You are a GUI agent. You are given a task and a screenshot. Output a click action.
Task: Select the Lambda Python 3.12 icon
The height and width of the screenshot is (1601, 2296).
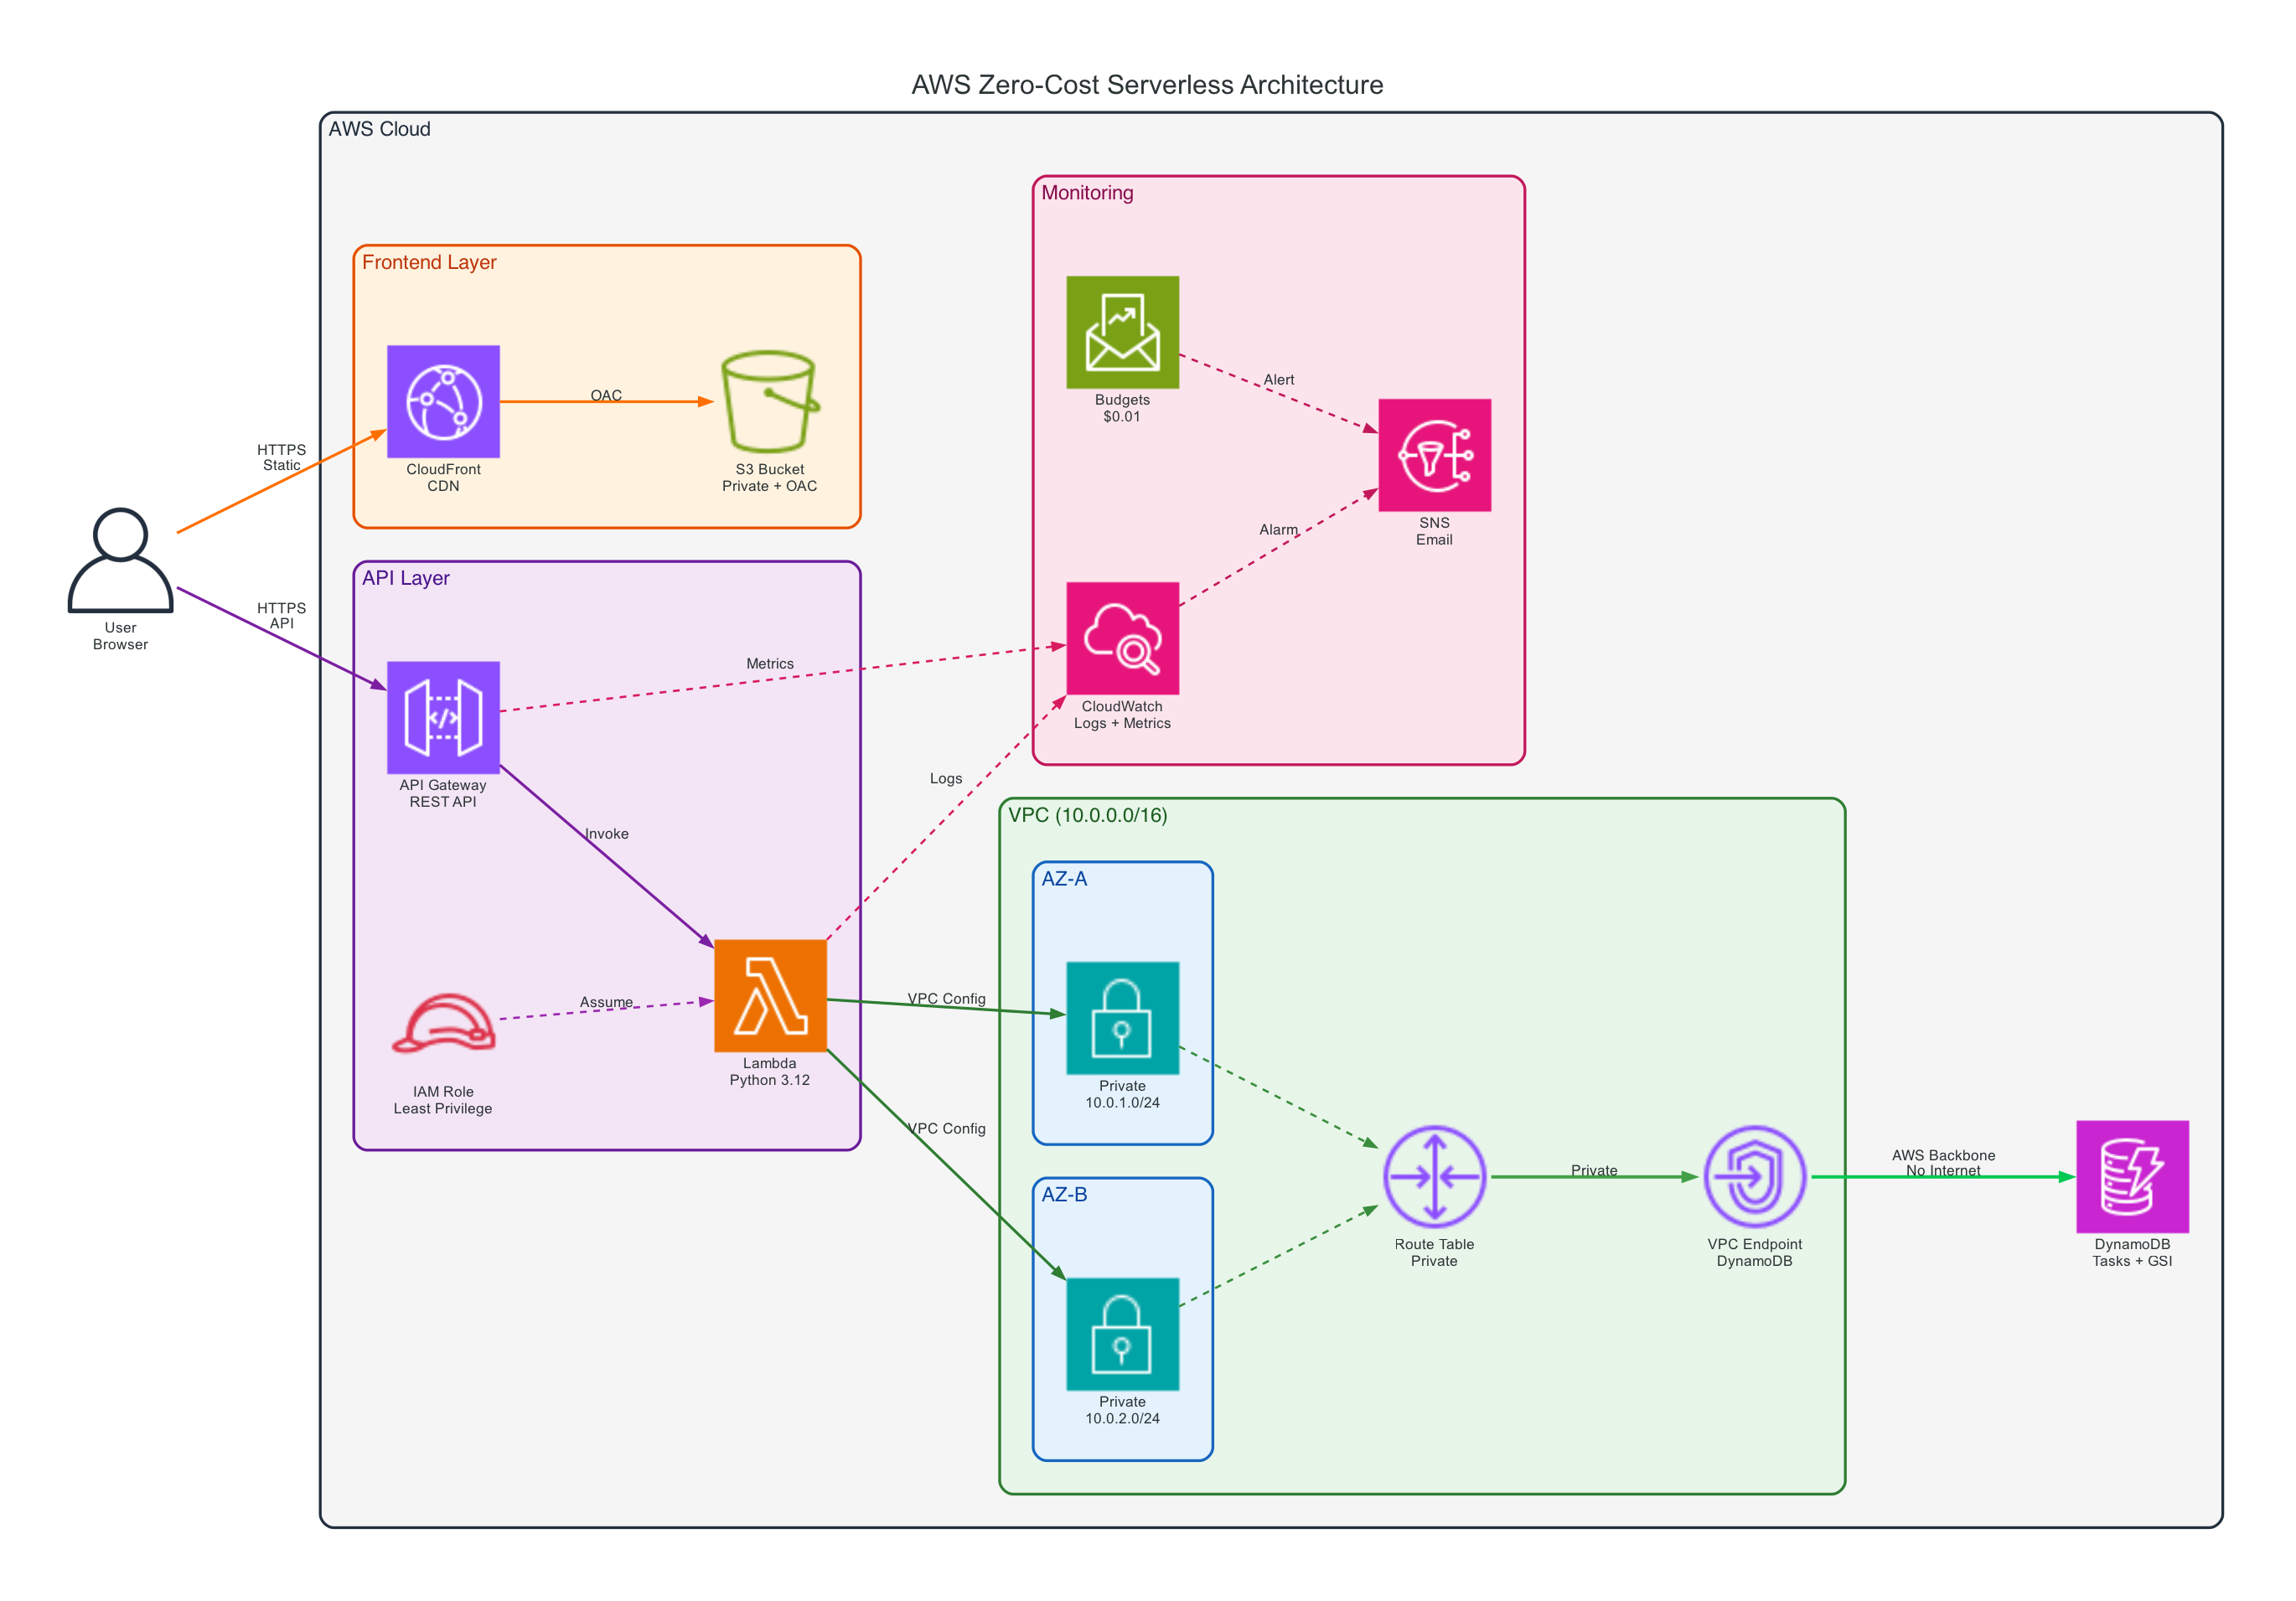click(770, 995)
